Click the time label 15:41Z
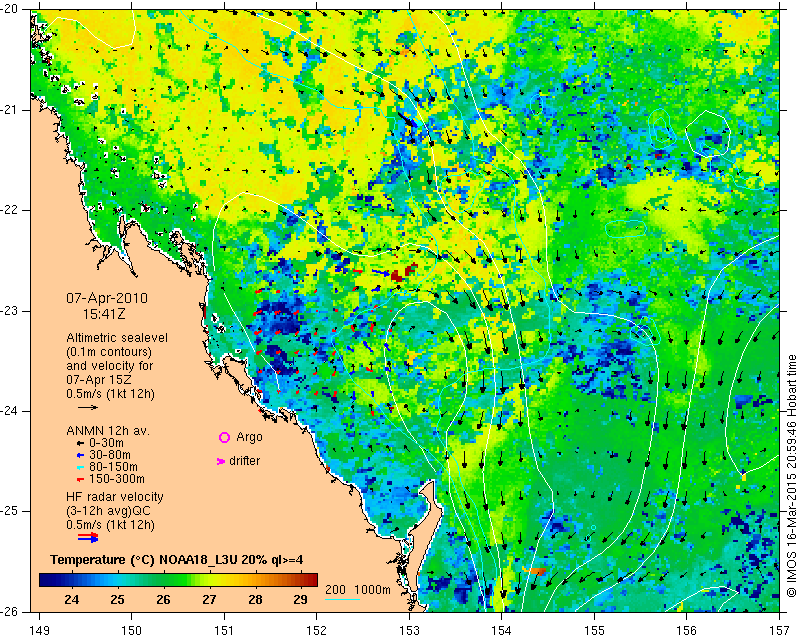 tap(104, 314)
